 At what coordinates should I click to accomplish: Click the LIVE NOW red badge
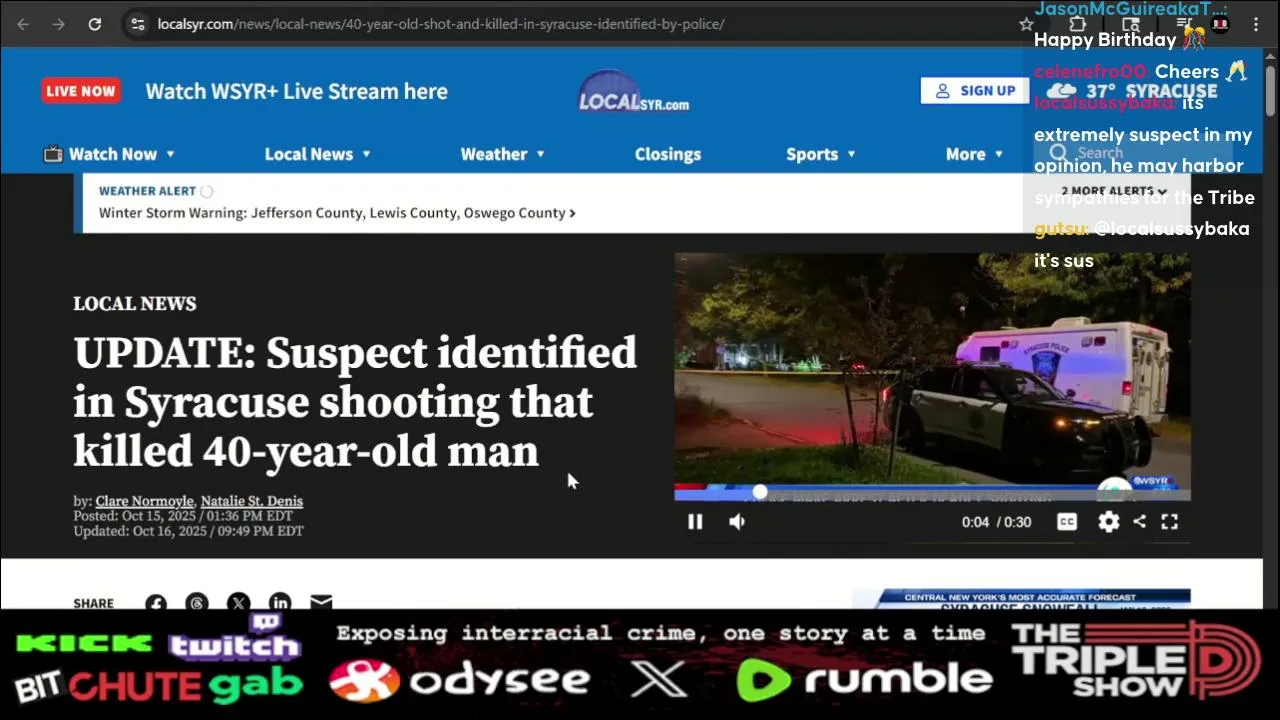tap(81, 91)
